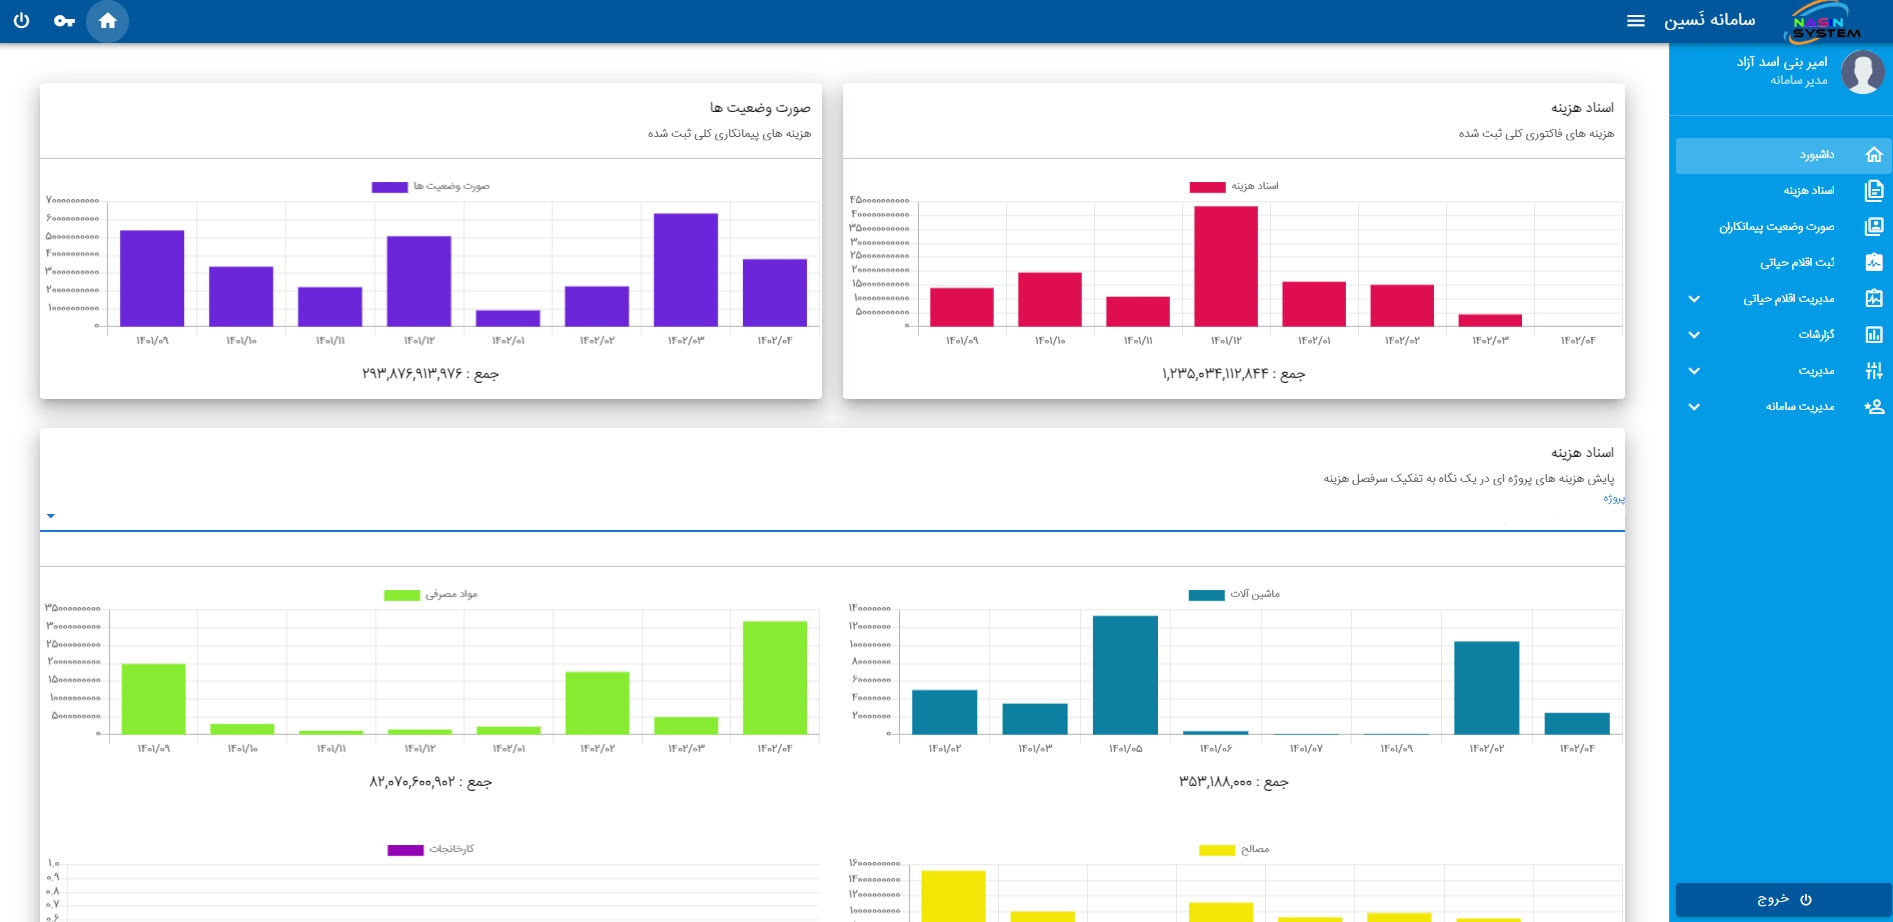Click the power icon in the top bar
This screenshot has width=1893, height=922.
tap(21, 21)
